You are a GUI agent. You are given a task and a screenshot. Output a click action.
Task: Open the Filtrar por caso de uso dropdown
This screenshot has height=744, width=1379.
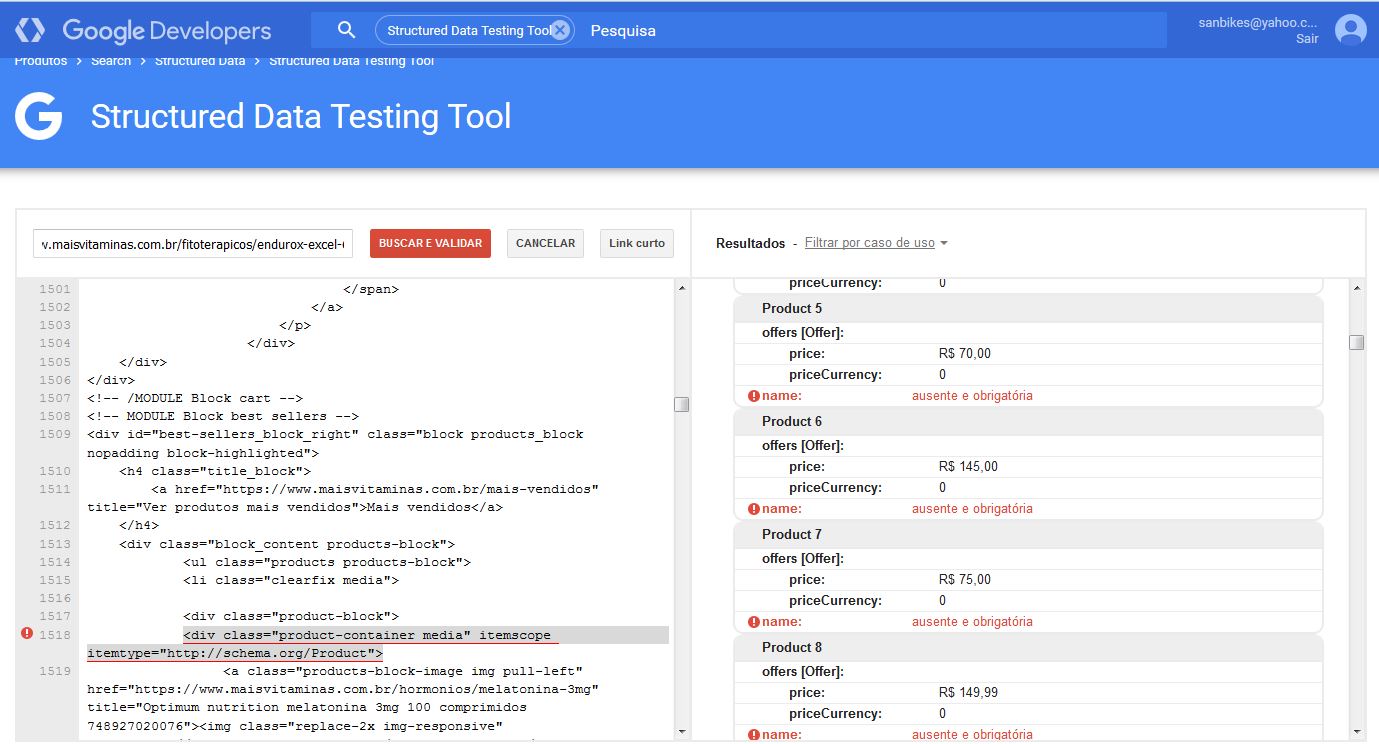click(x=876, y=243)
